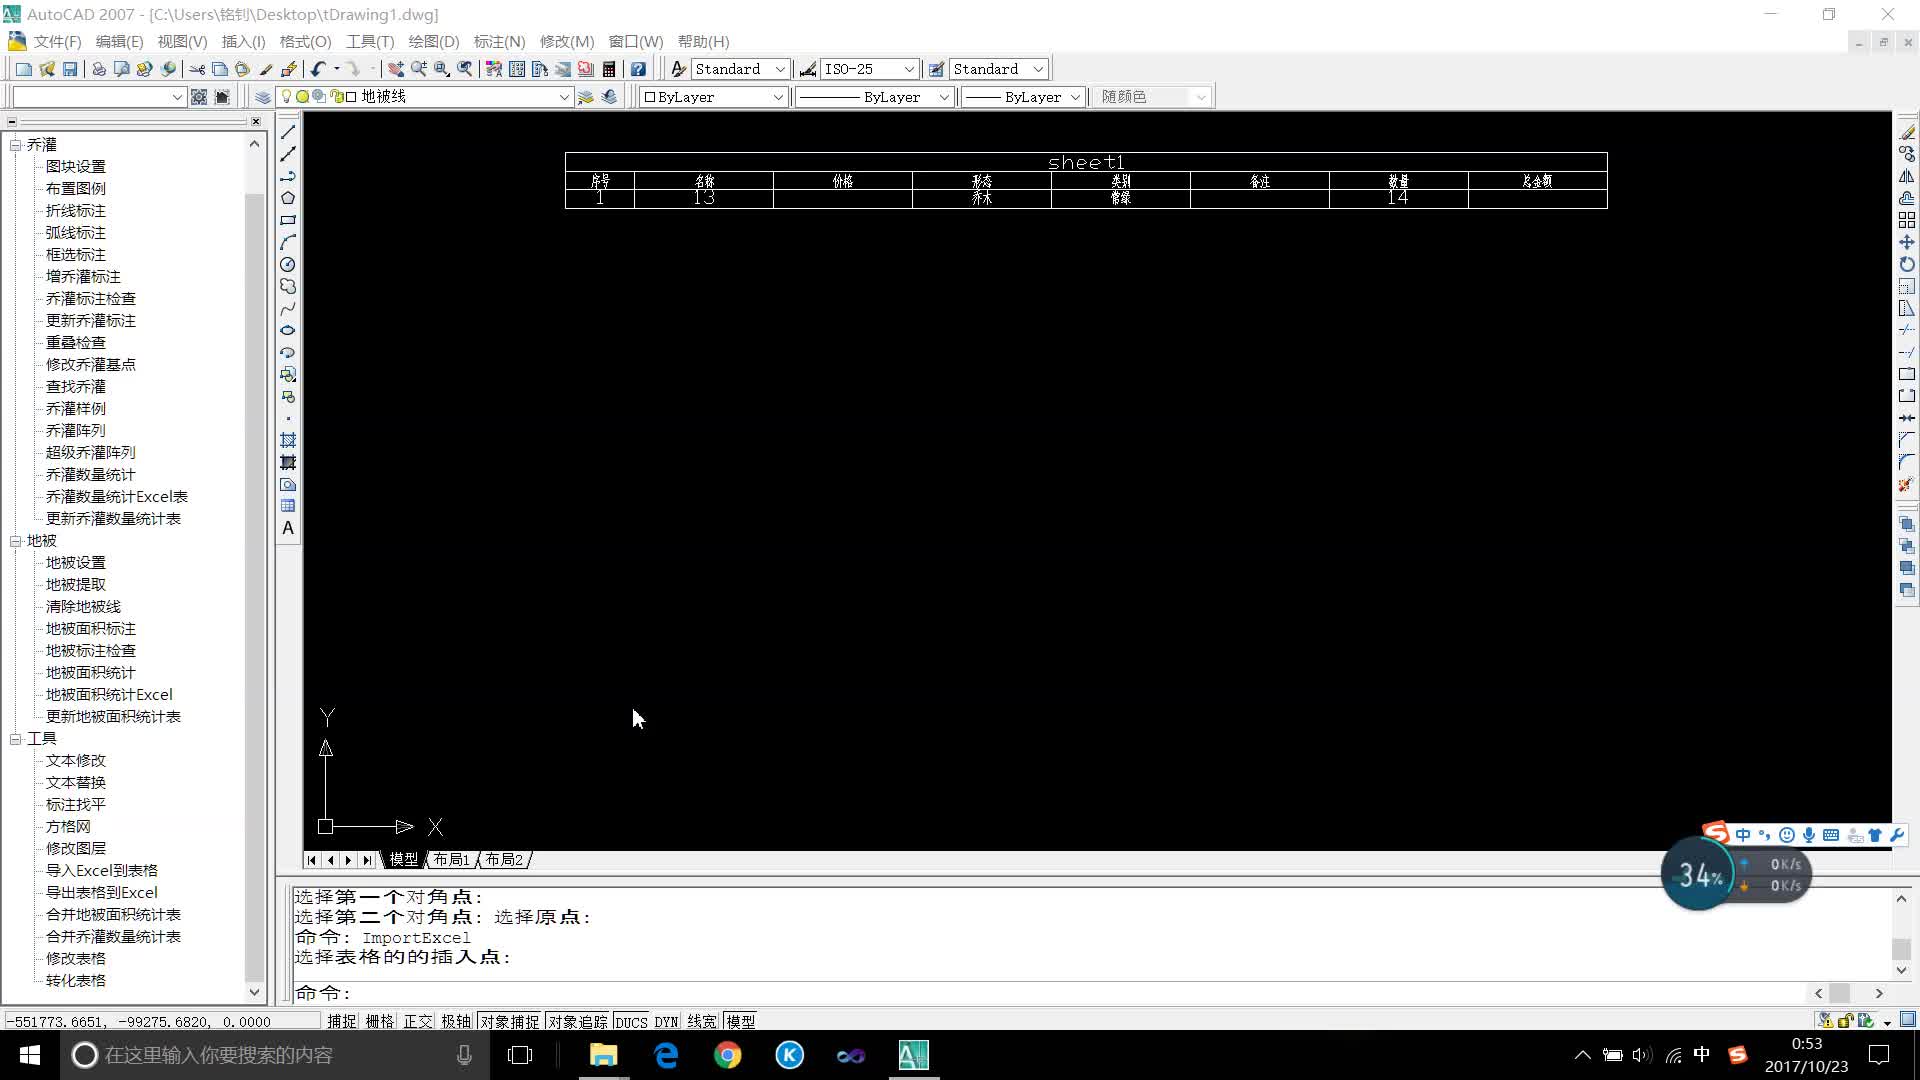Open the Insert Table tool
This screenshot has height=1080, width=1920.
tap(288, 504)
